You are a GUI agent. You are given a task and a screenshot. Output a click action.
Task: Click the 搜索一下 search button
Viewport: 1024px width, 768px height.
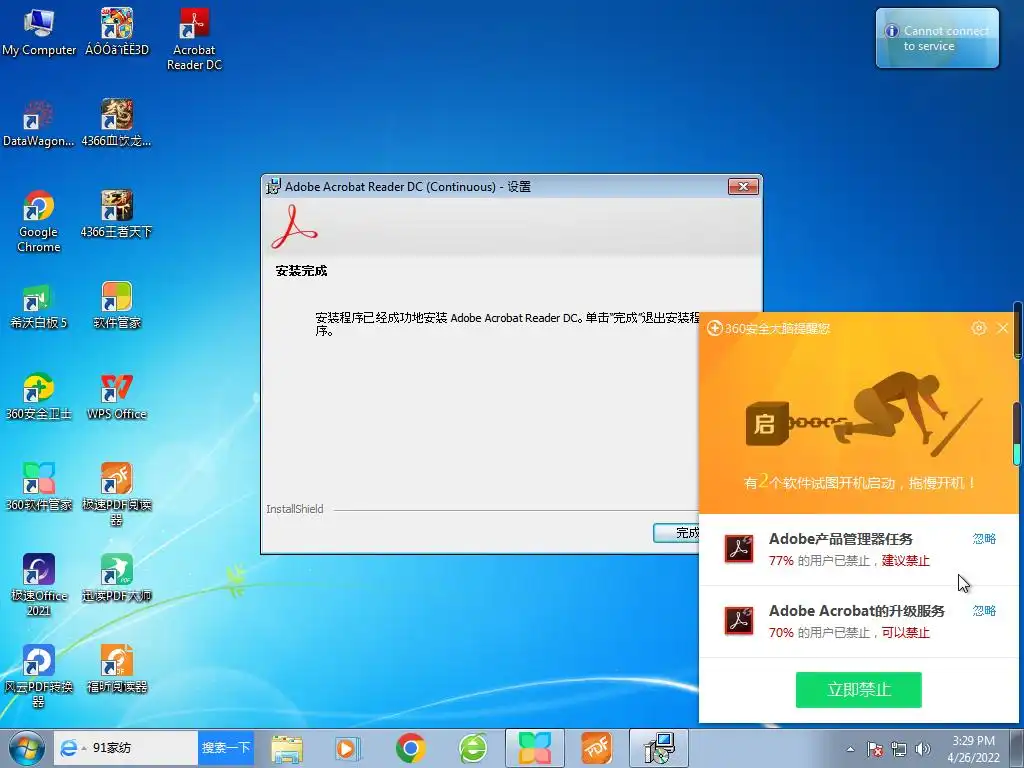pyautogui.click(x=225, y=748)
